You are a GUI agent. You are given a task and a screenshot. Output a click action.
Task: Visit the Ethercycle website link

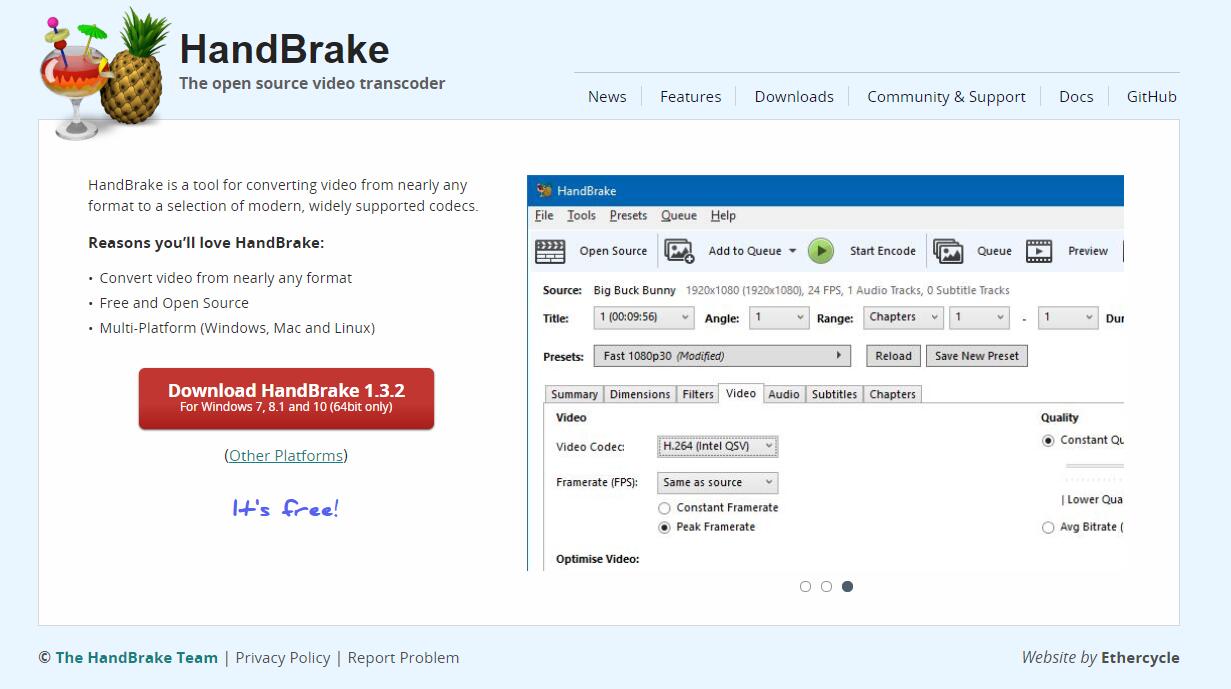click(1140, 657)
